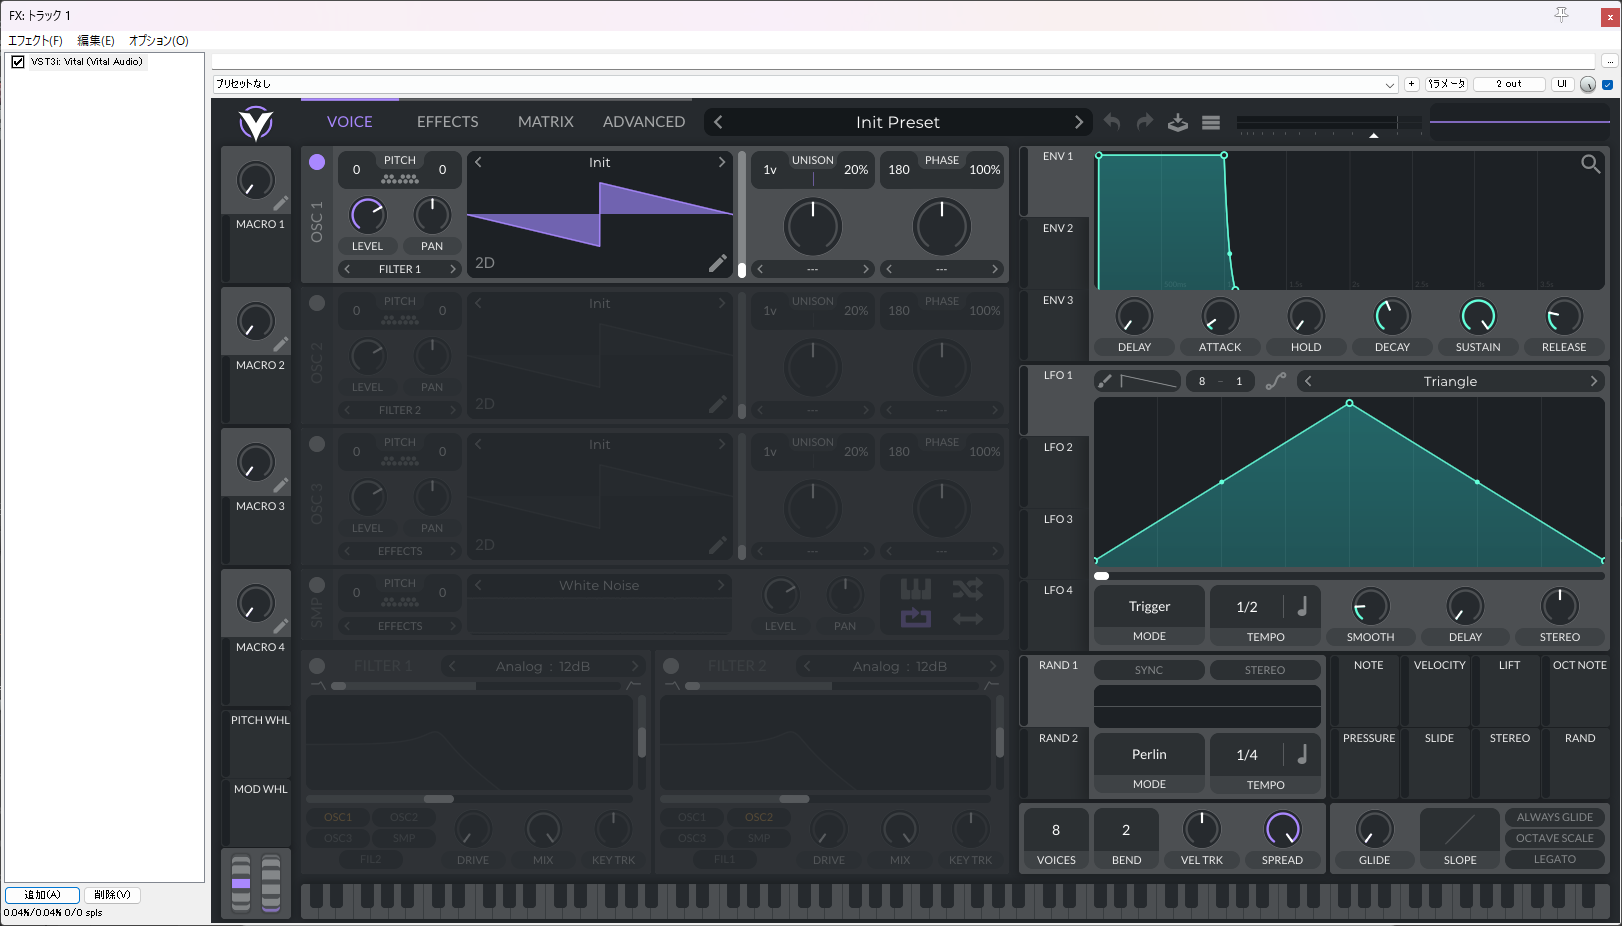This screenshot has width=1622, height=926.
Task: Click envelope magnifier zoom icon
Action: click(1590, 163)
